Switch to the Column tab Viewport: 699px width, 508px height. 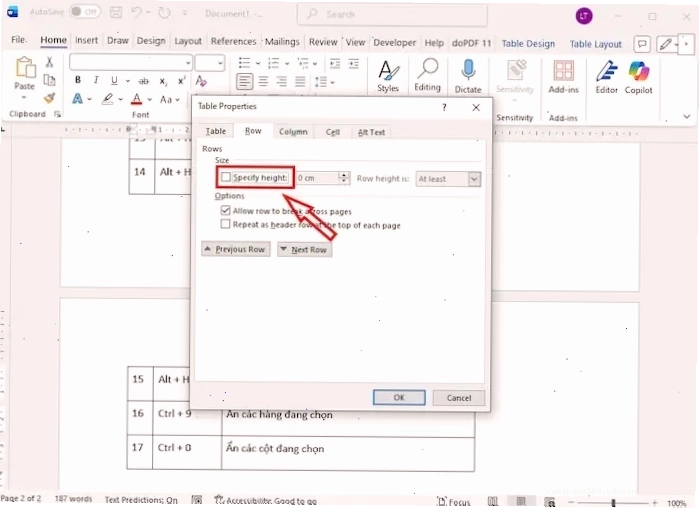click(x=293, y=132)
